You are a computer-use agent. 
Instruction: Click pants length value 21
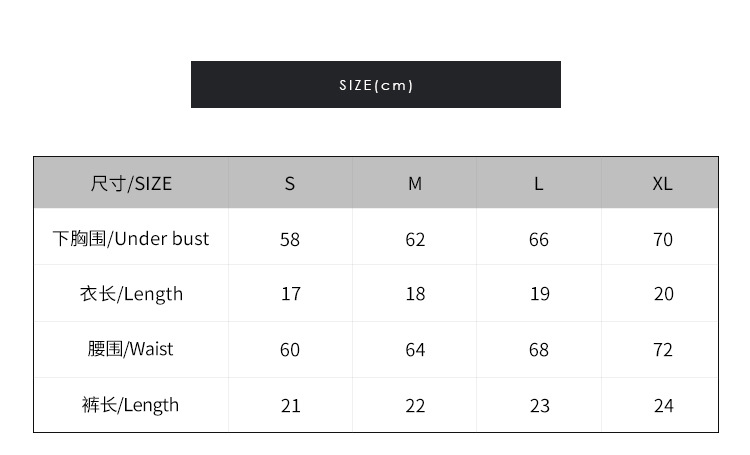290,405
